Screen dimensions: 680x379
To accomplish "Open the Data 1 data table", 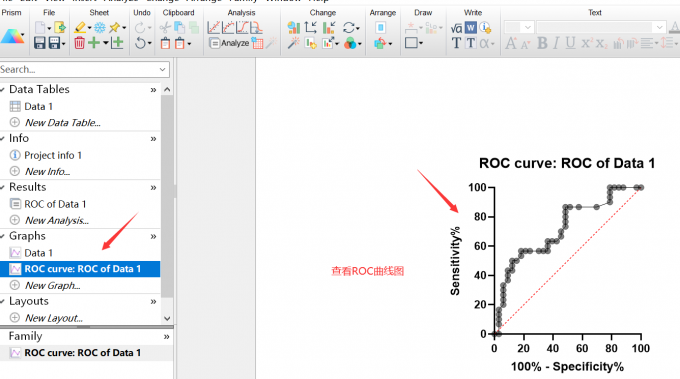I will 38,106.
